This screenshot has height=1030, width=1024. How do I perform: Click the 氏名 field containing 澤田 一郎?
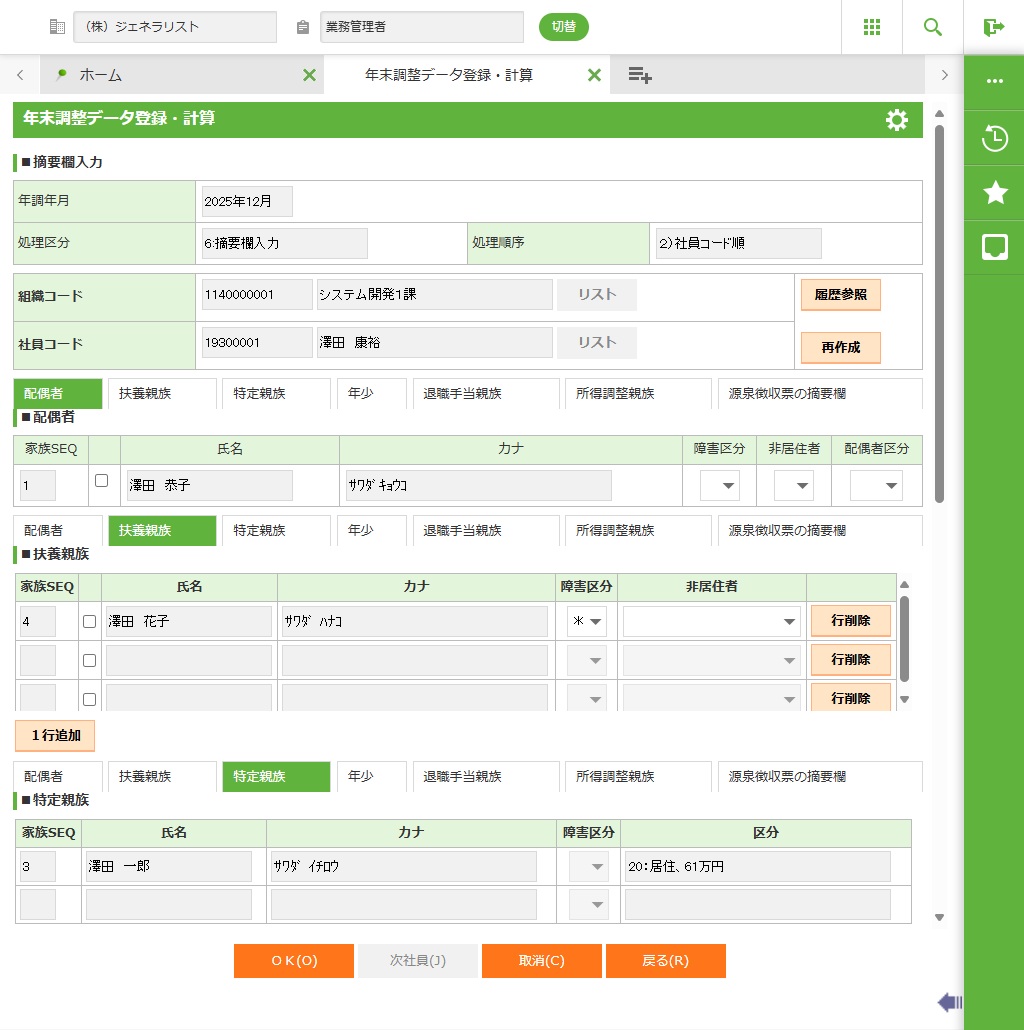[x=168, y=866]
